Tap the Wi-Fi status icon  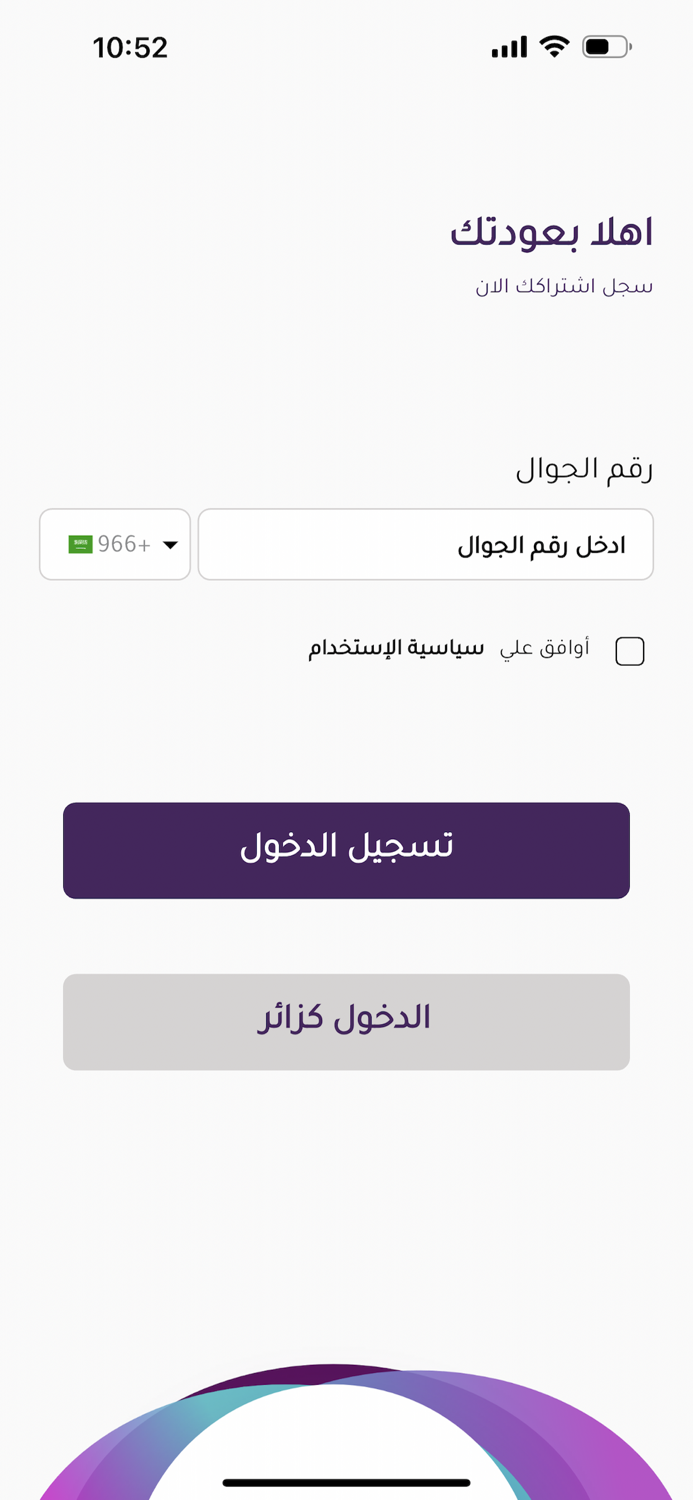pyautogui.click(x=553, y=46)
